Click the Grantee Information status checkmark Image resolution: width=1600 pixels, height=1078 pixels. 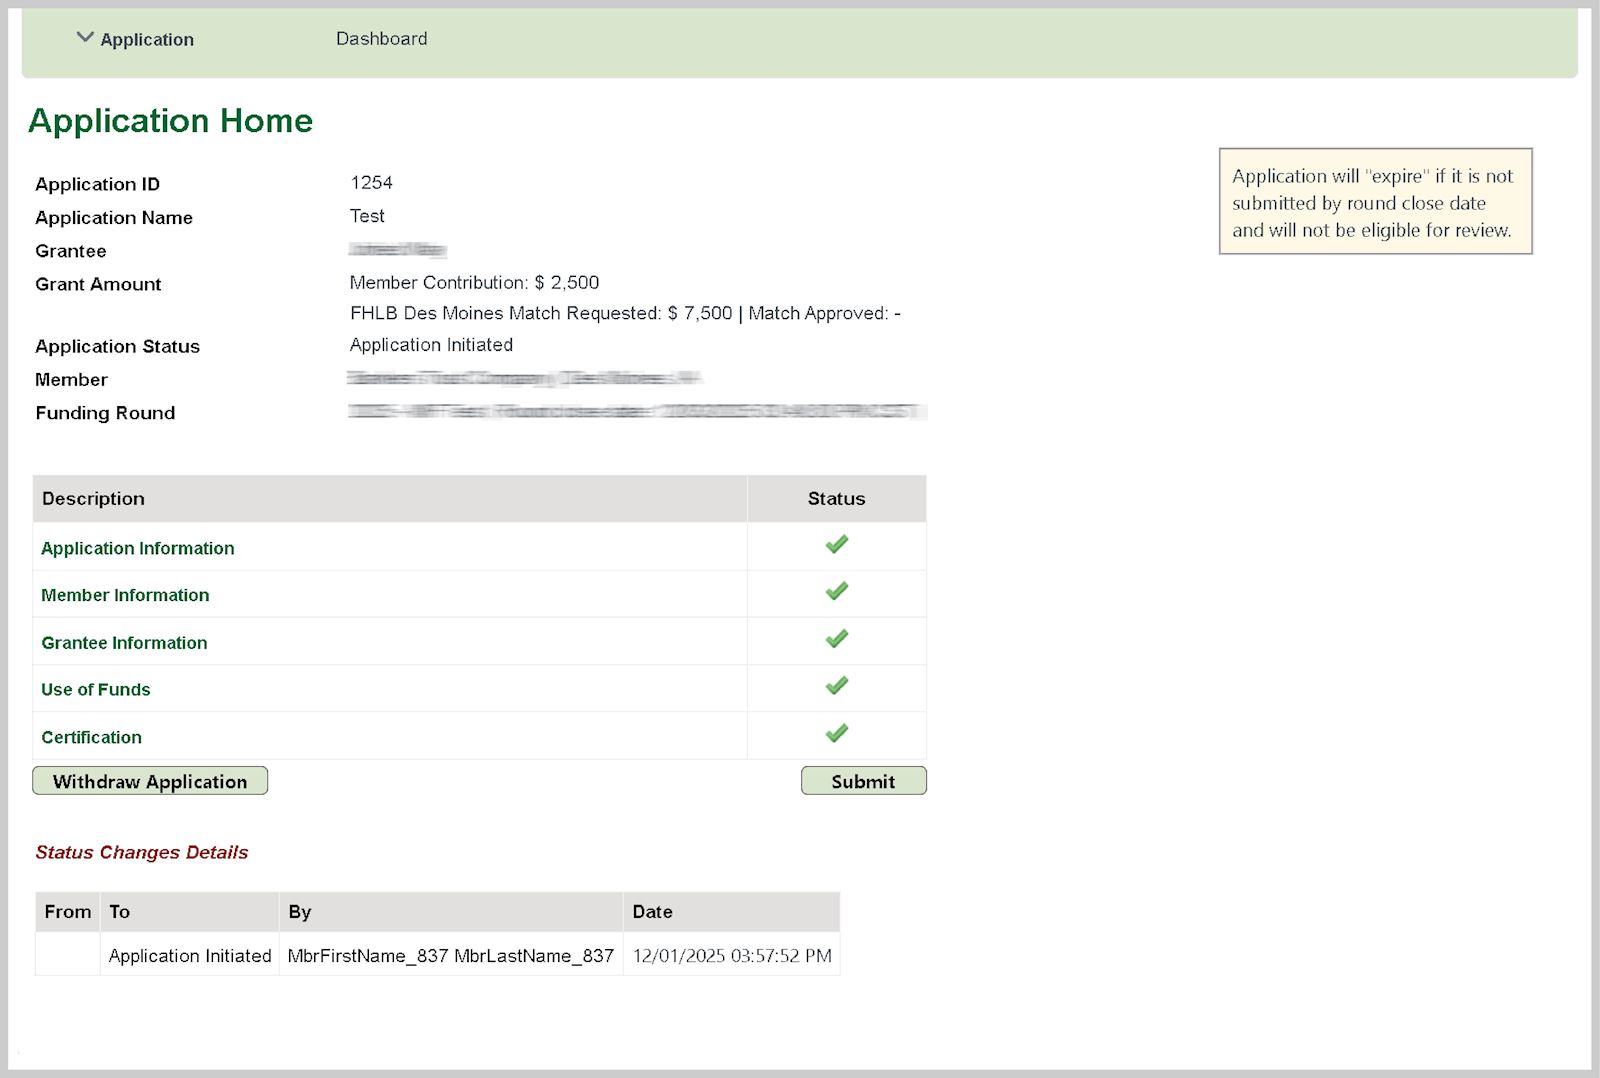836,639
